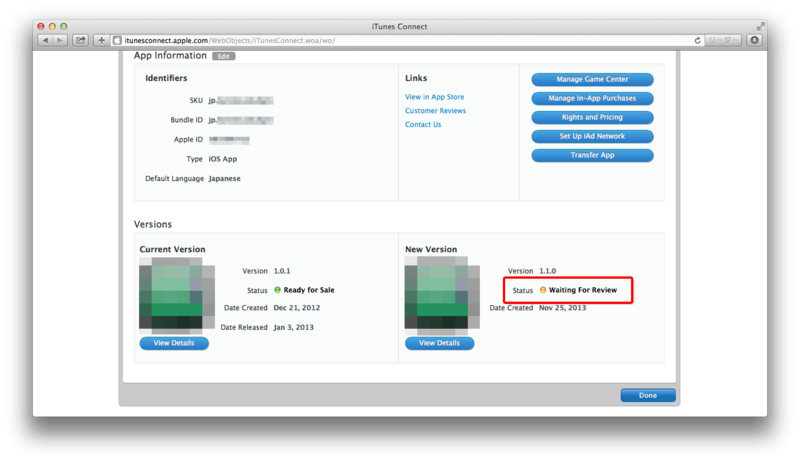This screenshot has height=462, width=800.
Task: Click the 'Waiting For Review' status text
Action: coord(583,290)
